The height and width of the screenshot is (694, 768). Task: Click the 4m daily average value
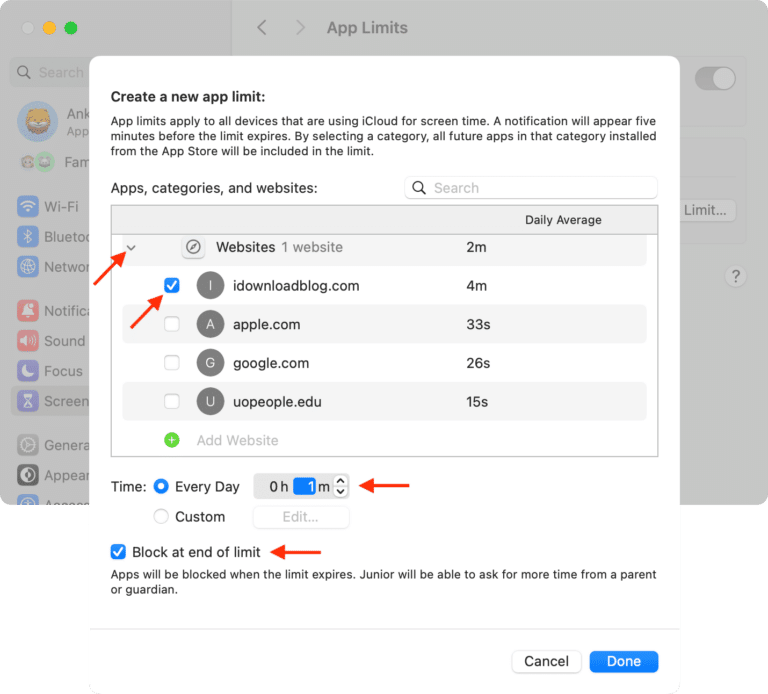click(477, 286)
